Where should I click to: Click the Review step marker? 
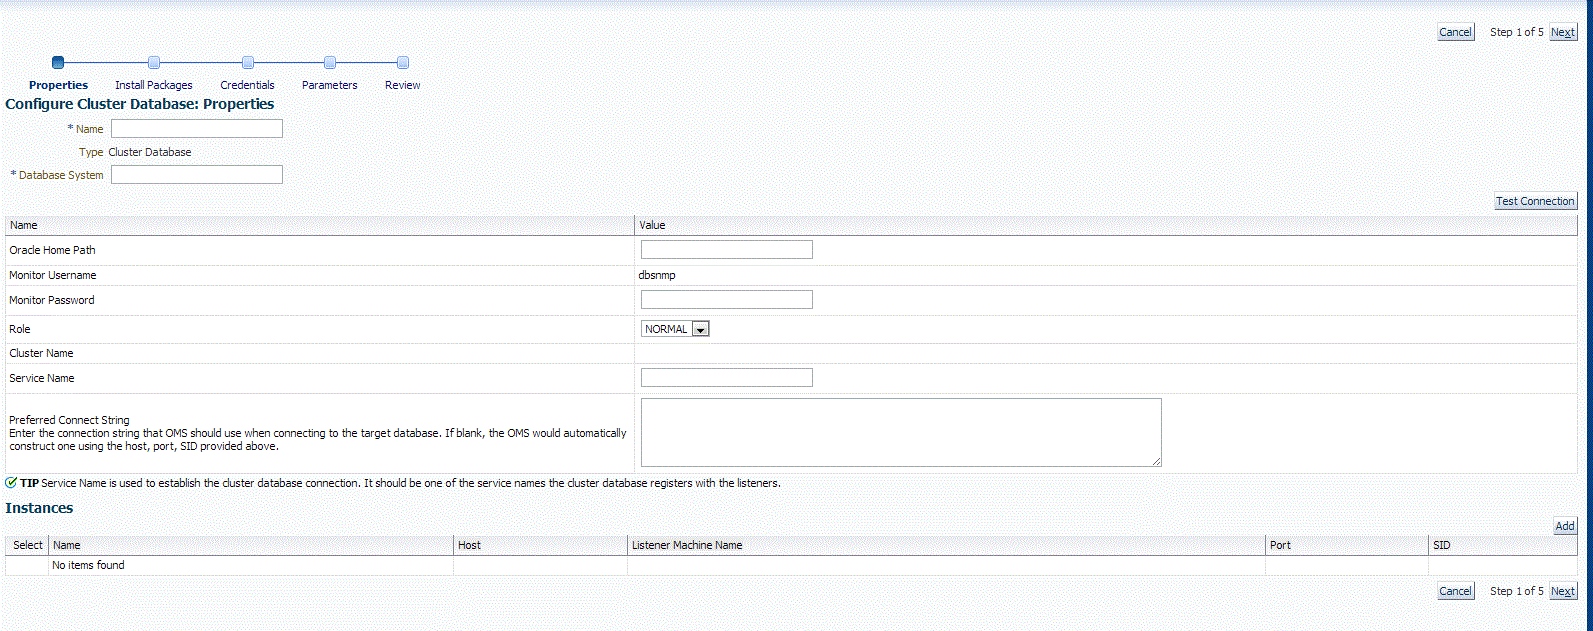403,63
